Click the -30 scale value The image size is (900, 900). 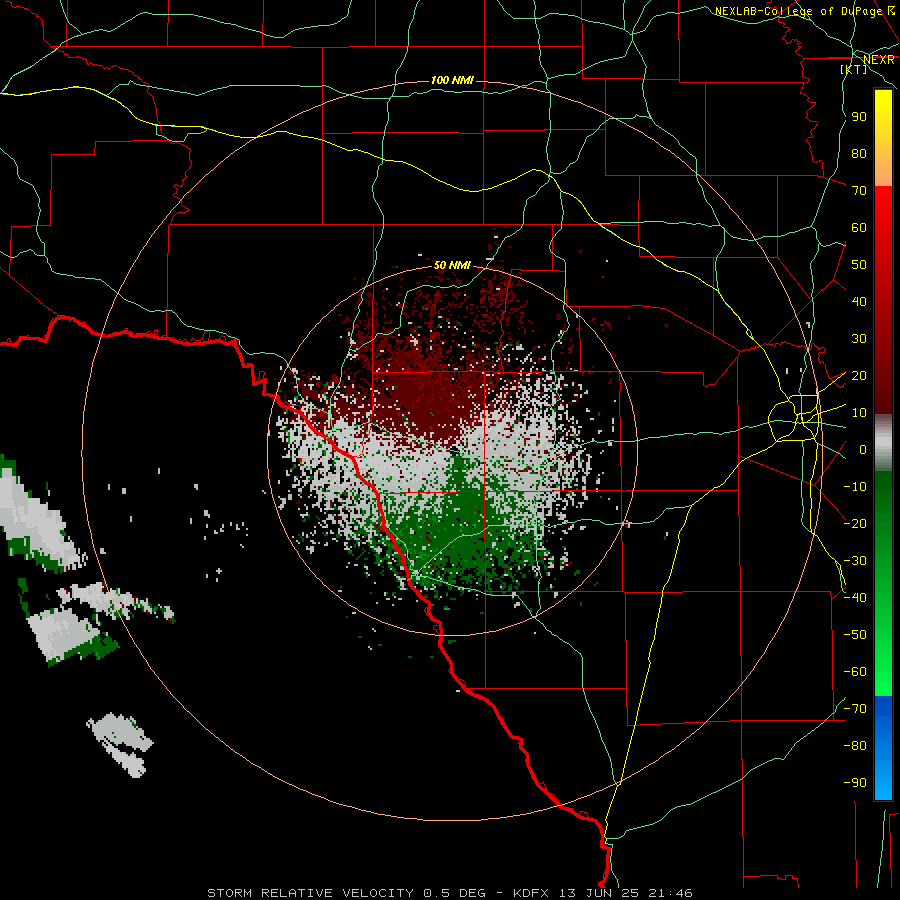click(855, 561)
